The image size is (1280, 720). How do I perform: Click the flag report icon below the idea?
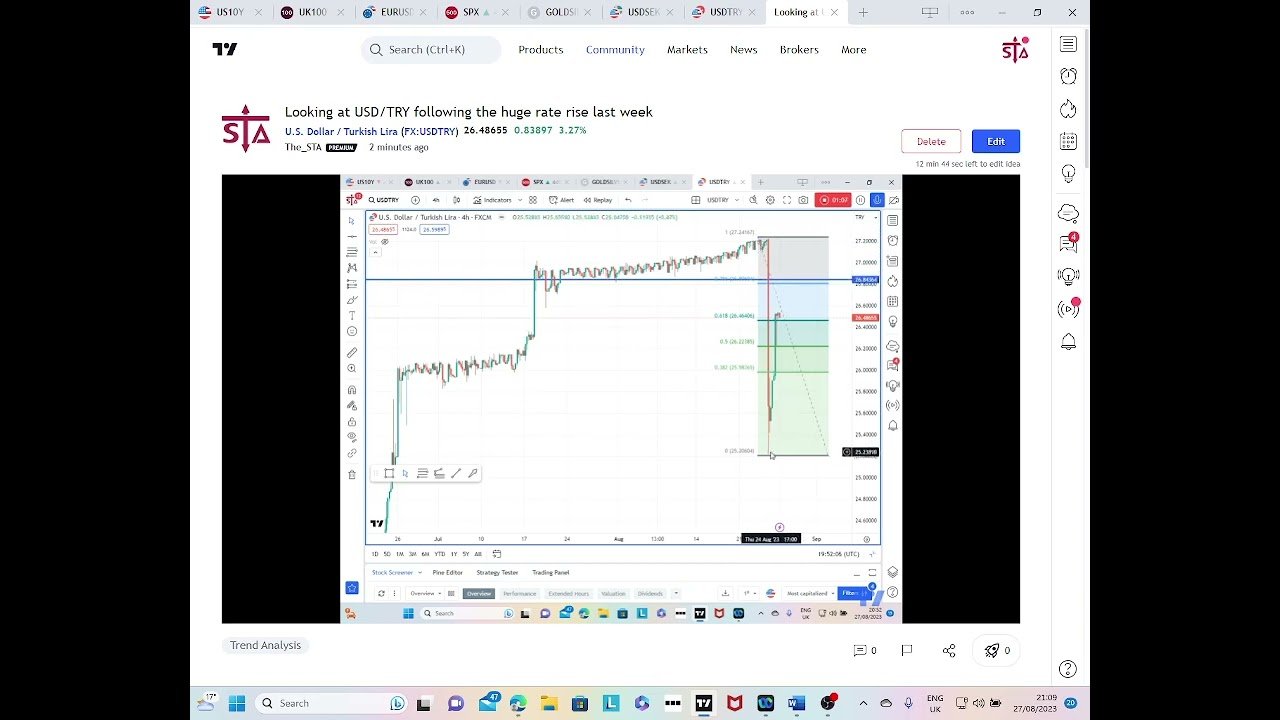(x=907, y=650)
